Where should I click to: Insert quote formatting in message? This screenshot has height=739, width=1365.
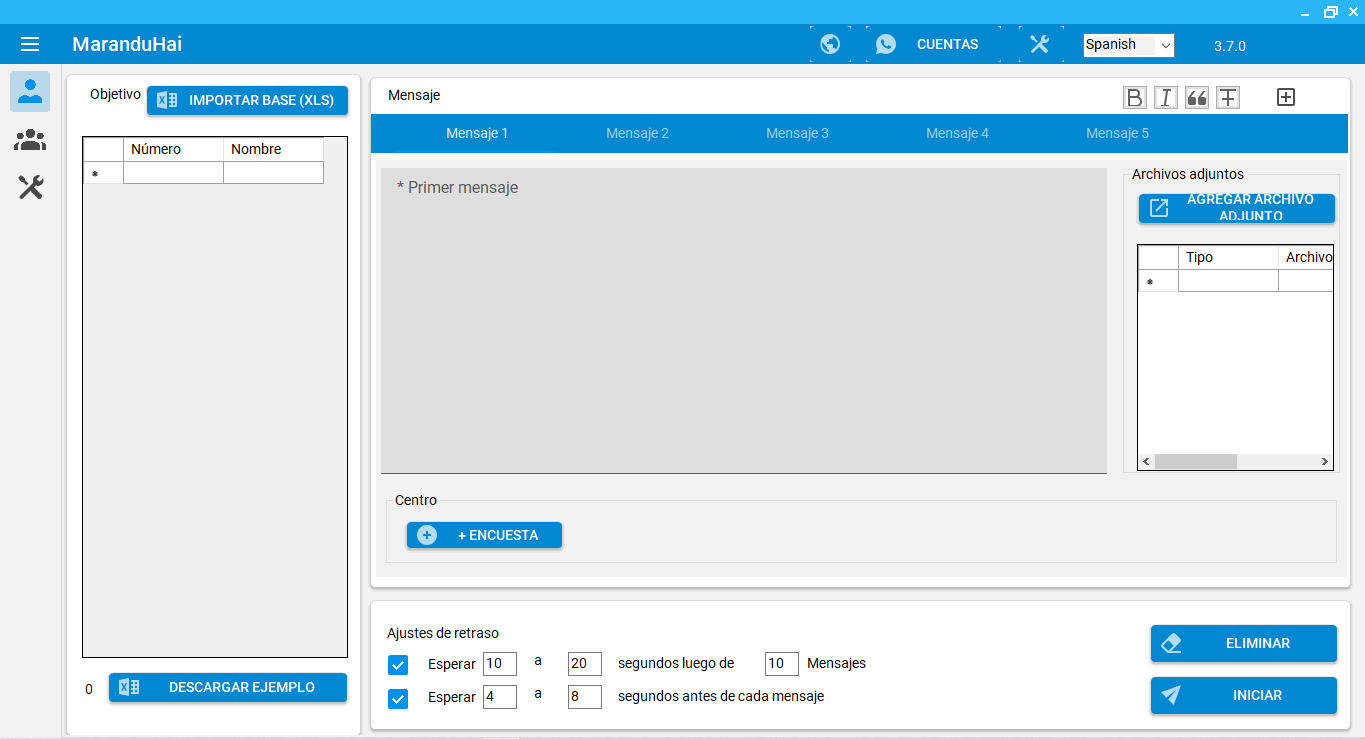[x=1196, y=97]
